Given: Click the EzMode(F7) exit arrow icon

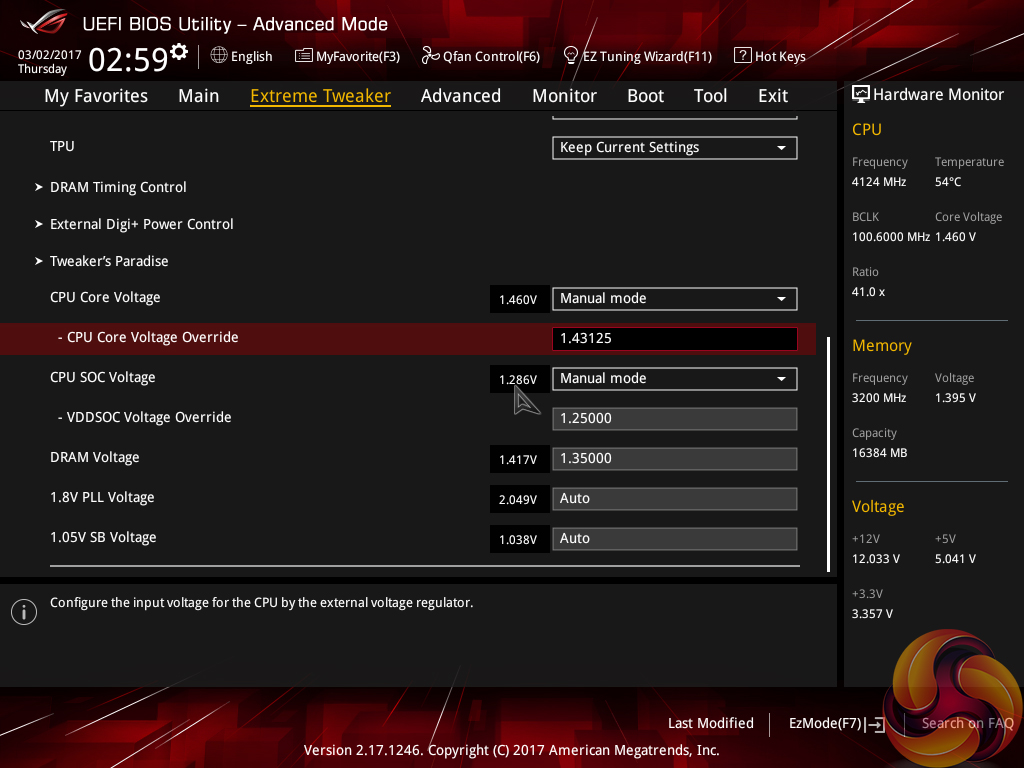Looking at the screenshot, I should click(876, 724).
